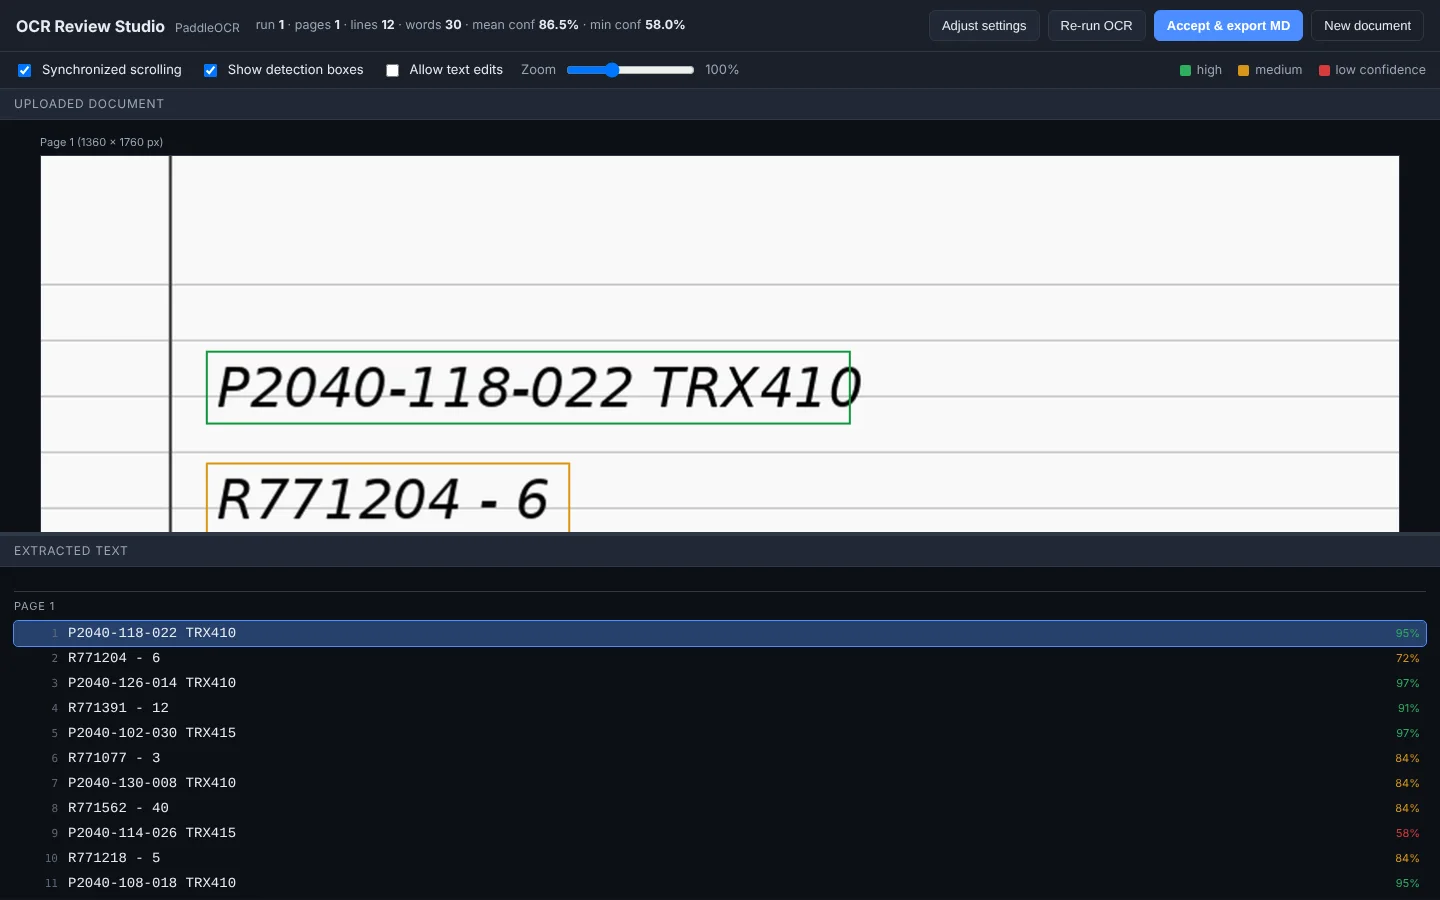The height and width of the screenshot is (900, 1440).
Task: Click the orange medium confidence legend swatch
Action: click(x=1243, y=70)
